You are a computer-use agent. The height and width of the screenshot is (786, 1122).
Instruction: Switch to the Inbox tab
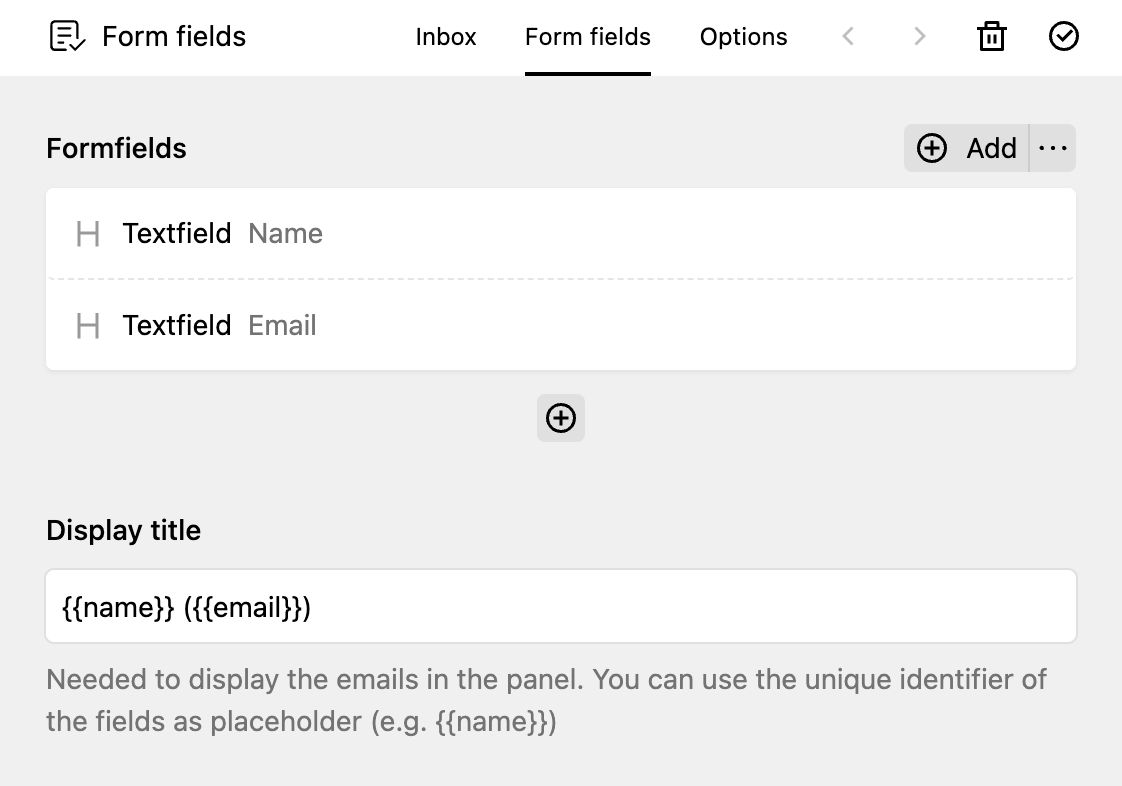tap(446, 36)
